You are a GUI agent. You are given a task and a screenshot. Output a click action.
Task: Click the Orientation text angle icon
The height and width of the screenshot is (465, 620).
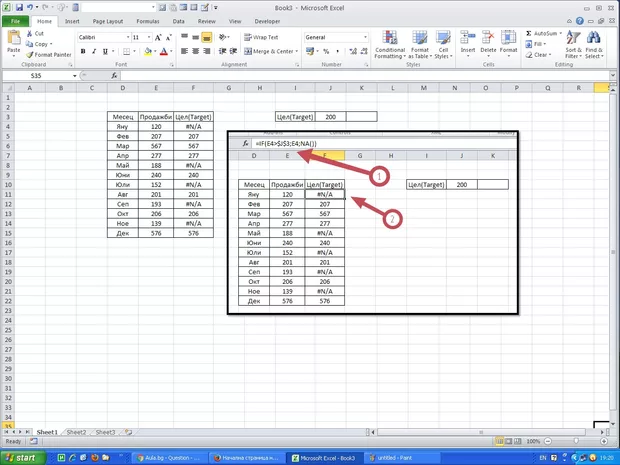click(x=223, y=37)
